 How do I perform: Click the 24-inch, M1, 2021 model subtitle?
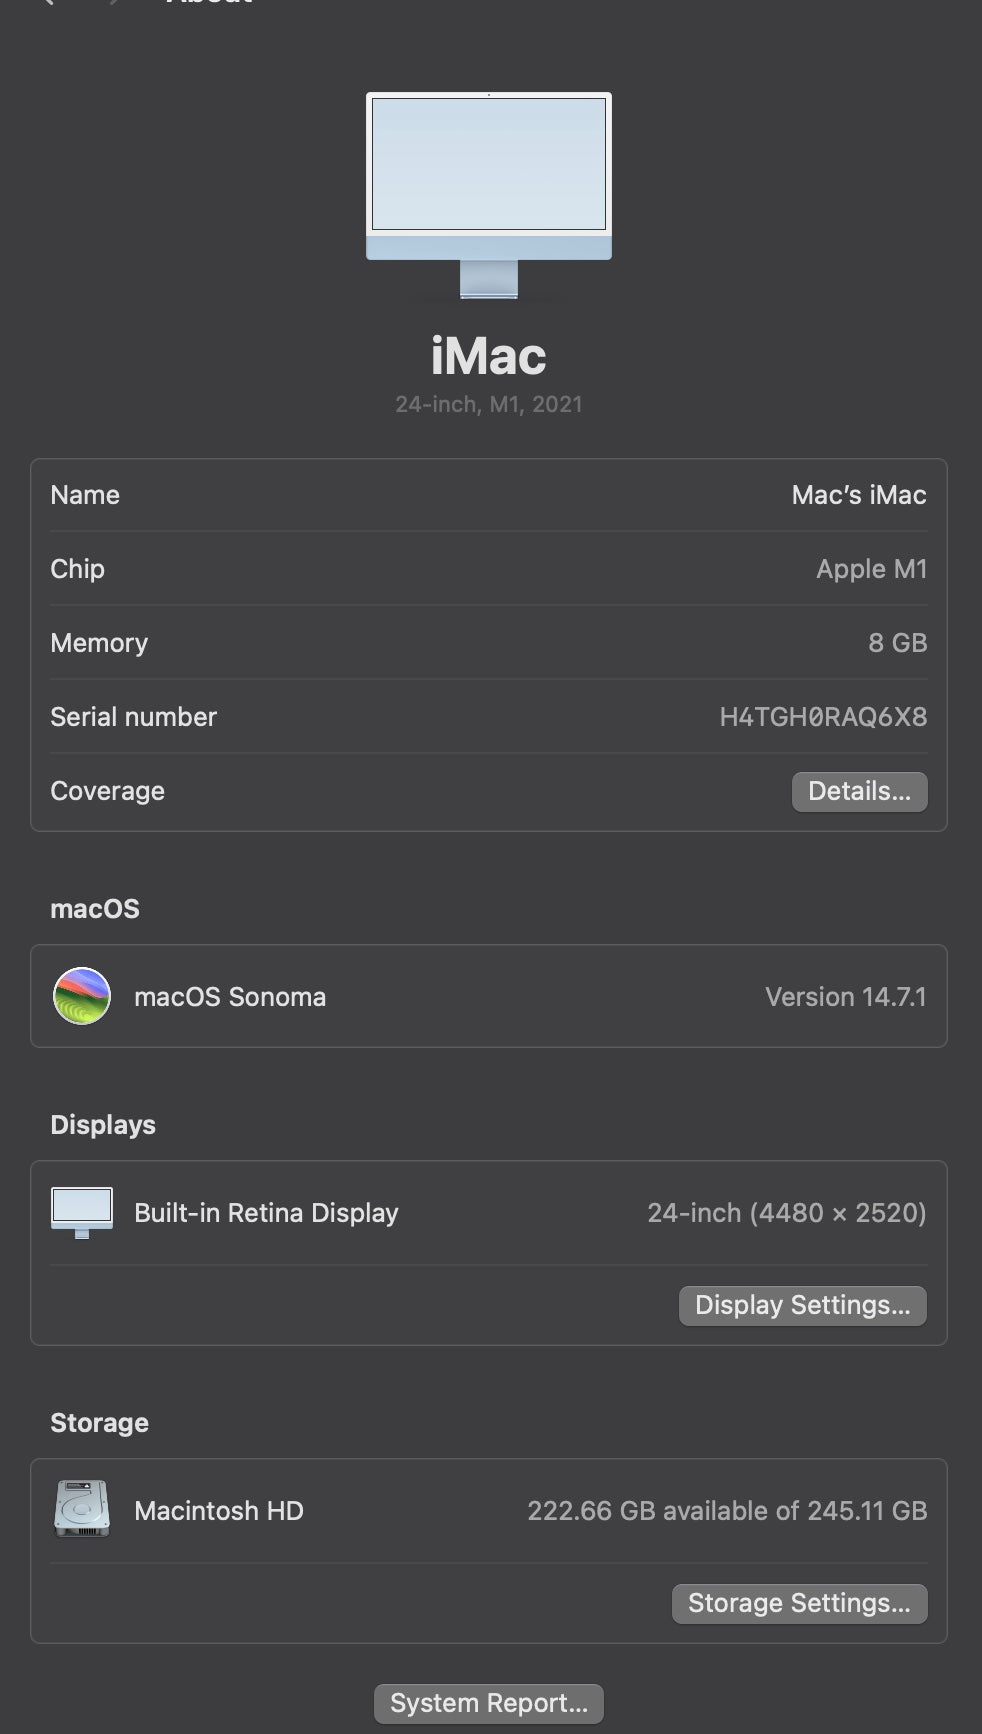[489, 404]
